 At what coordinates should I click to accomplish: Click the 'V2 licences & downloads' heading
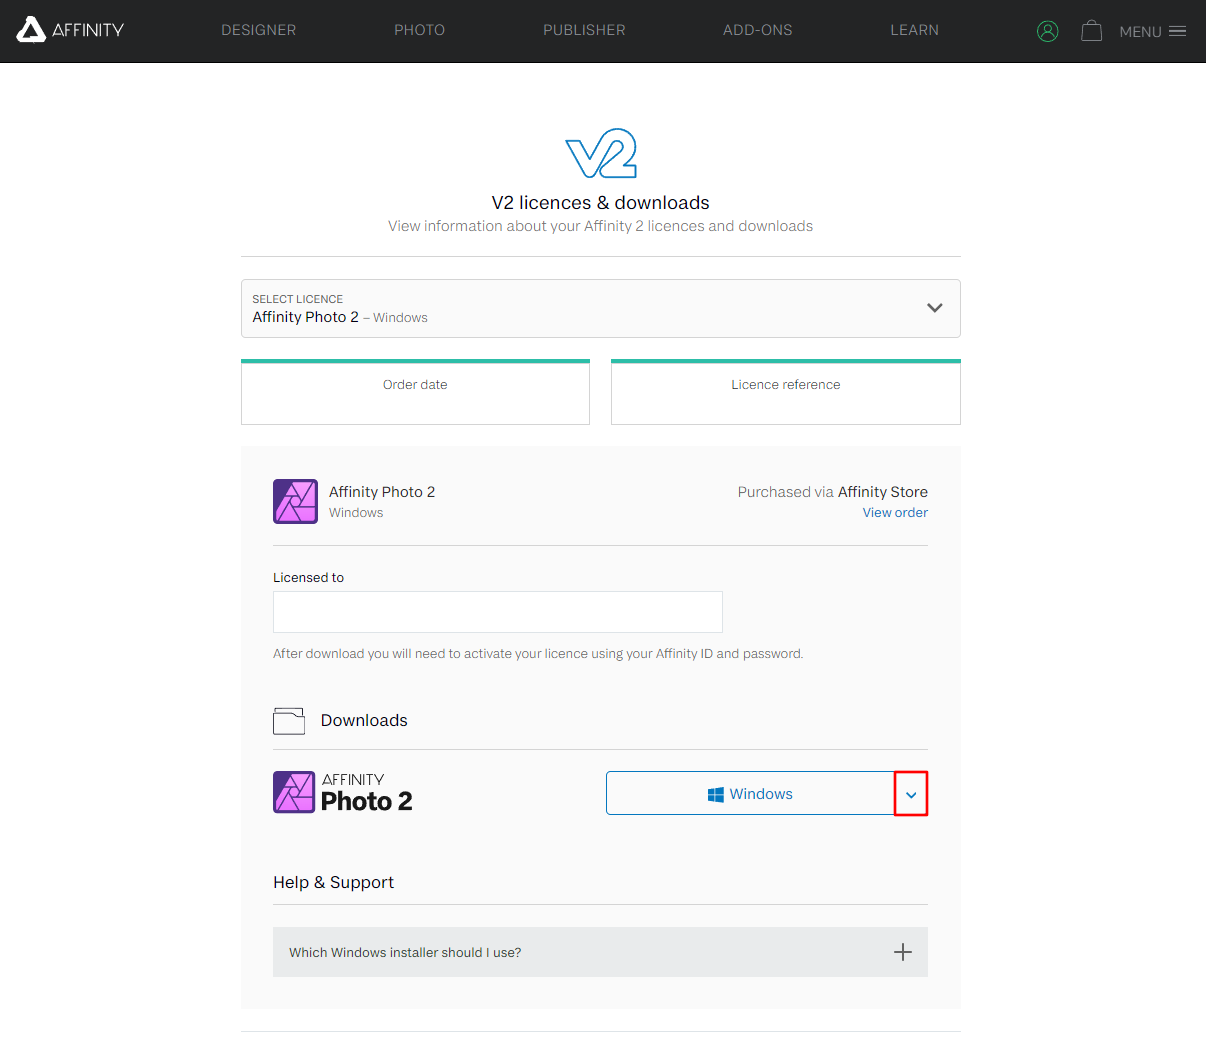pos(600,203)
